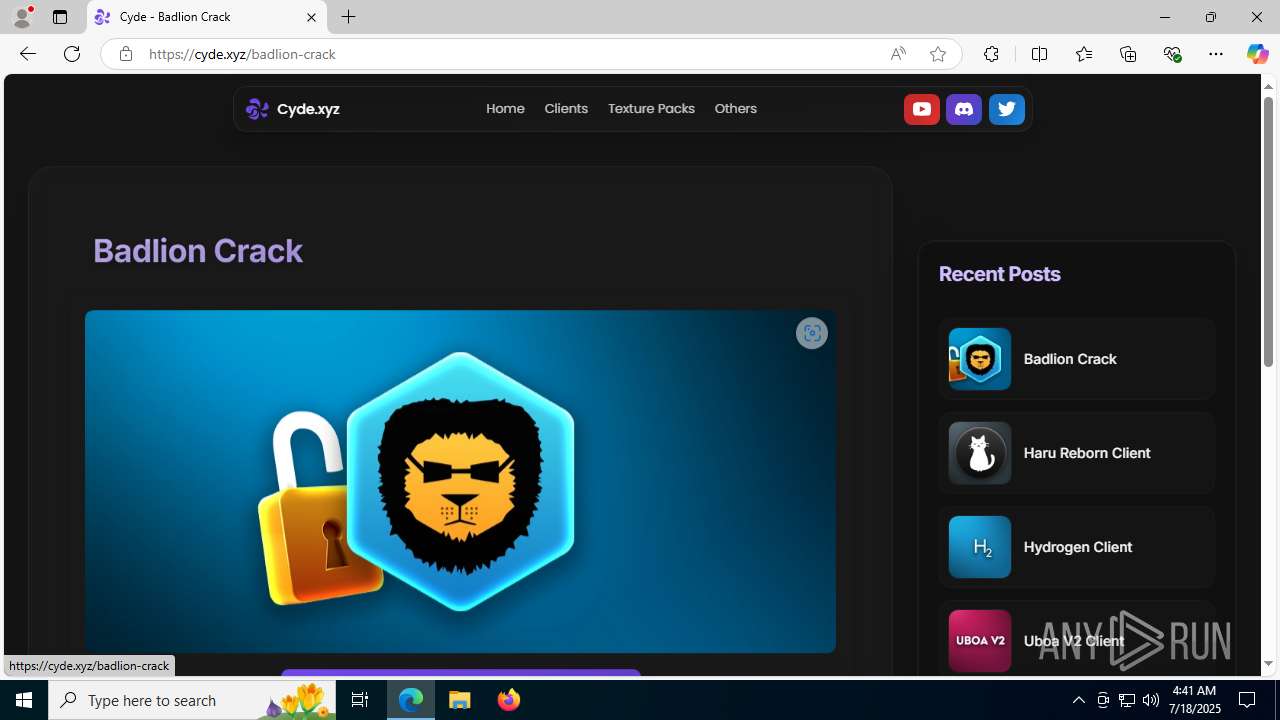Open the Windows Start menu
Image resolution: width=1280 pixels, height=720 pixels.
[x=24, y=700]
